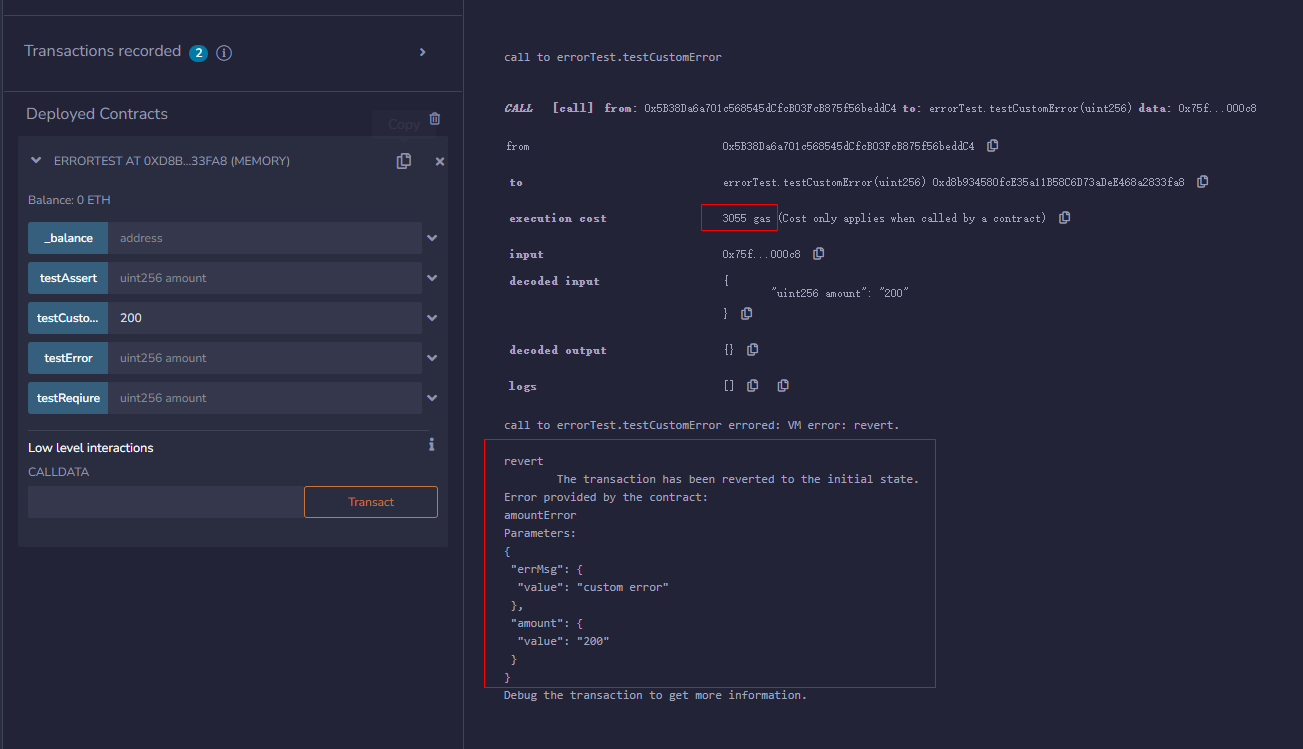The image size is (1303, 749).
Task: Run the testAssert function
Action: pos(68,278)
